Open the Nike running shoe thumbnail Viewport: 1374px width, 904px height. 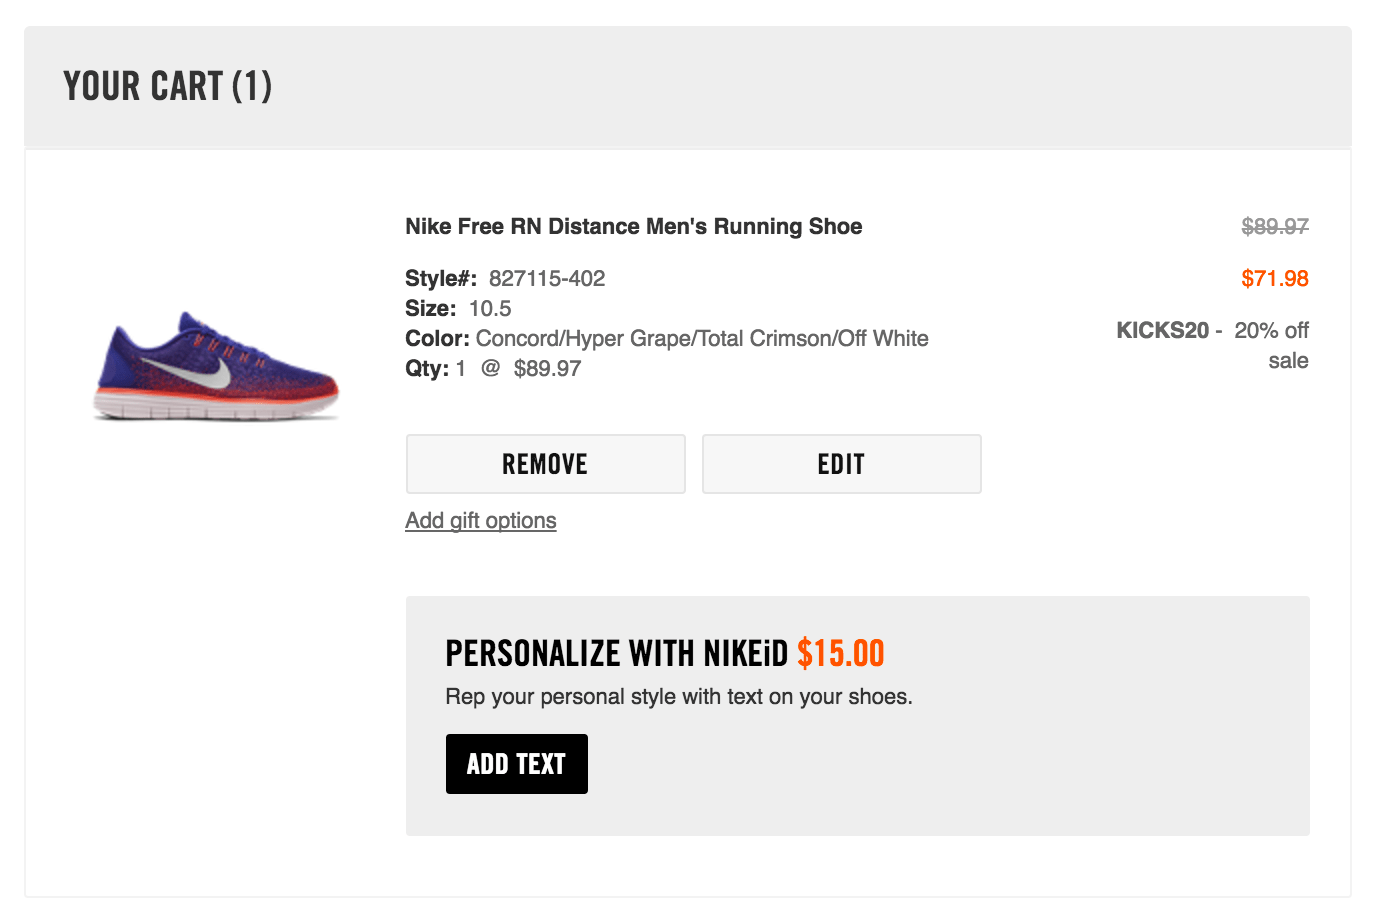coord(217,366)
